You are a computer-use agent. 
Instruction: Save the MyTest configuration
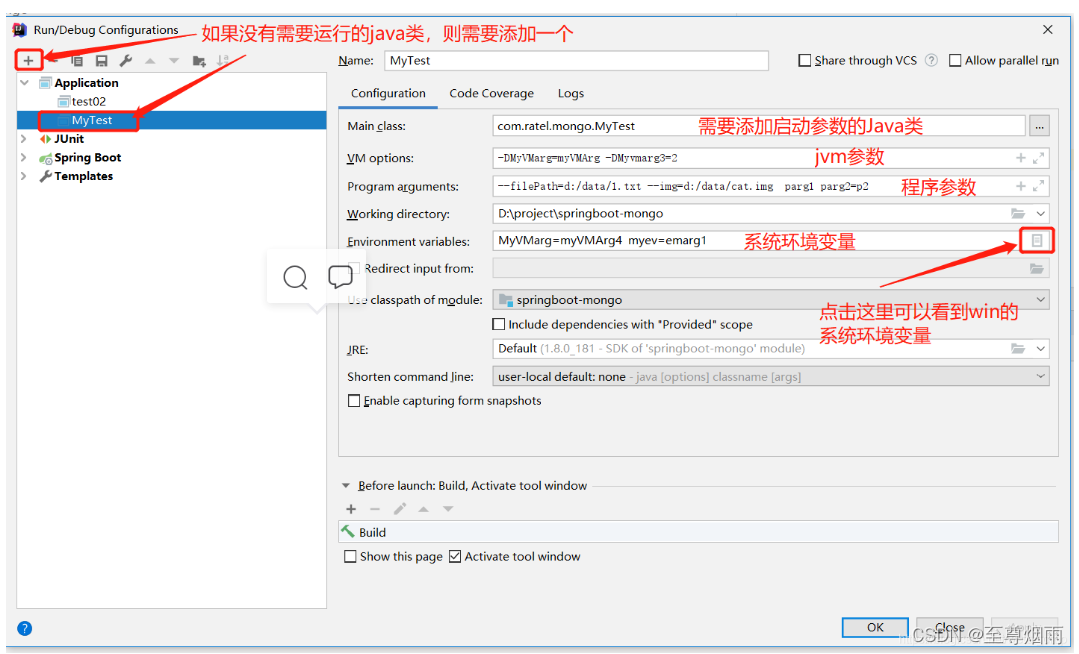point(101,60)
